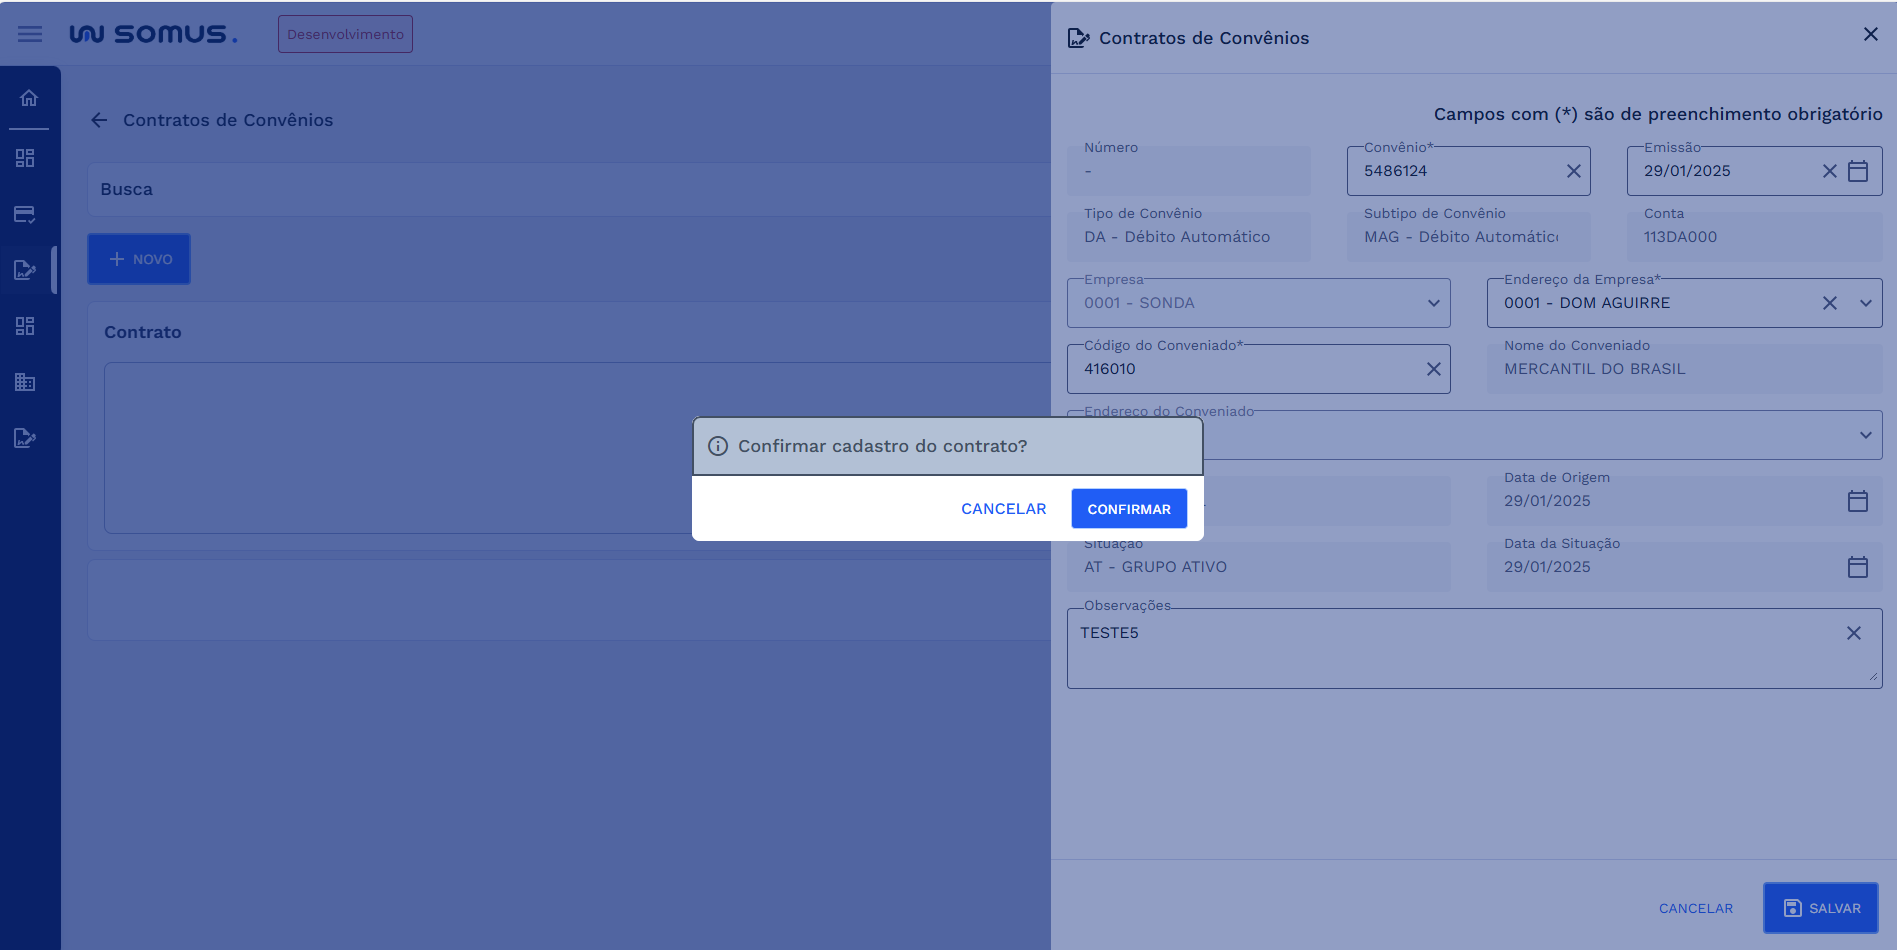Click the Novo button

pyautogui.click(x=139, y=259)
